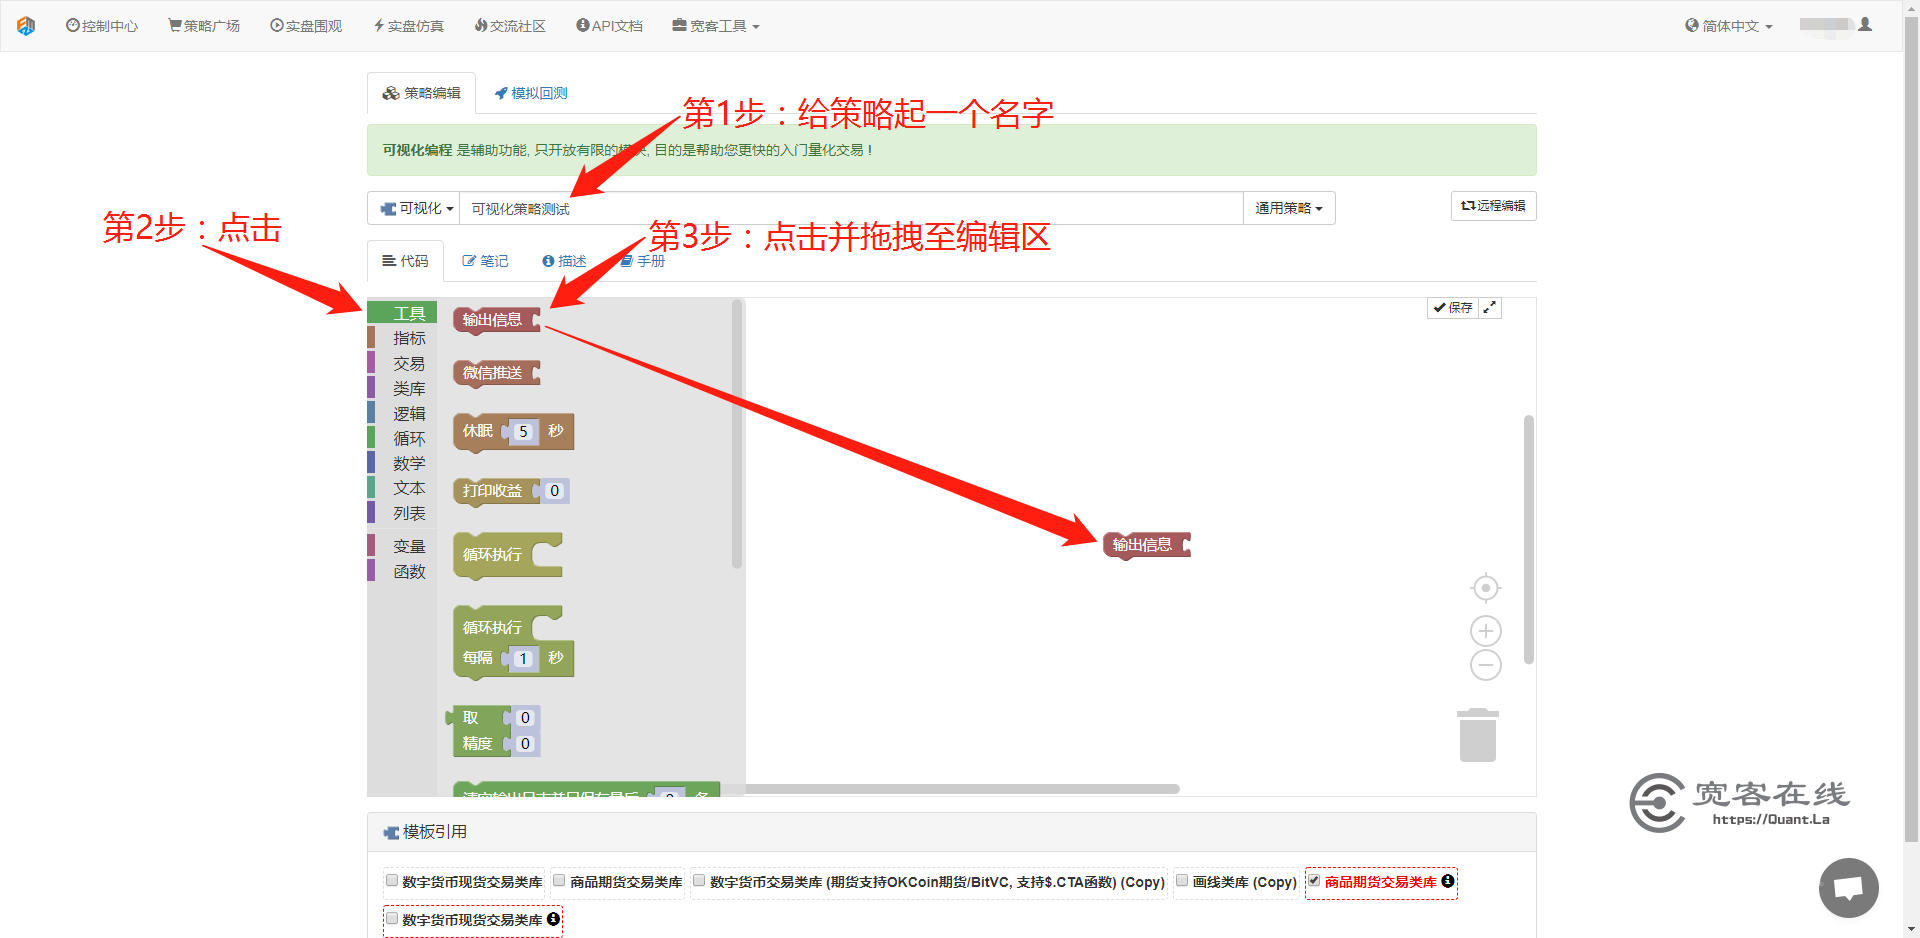The image size is (1920, 938).
Task: Open API文档 in the navbar
Action: (x=610, y=26)
